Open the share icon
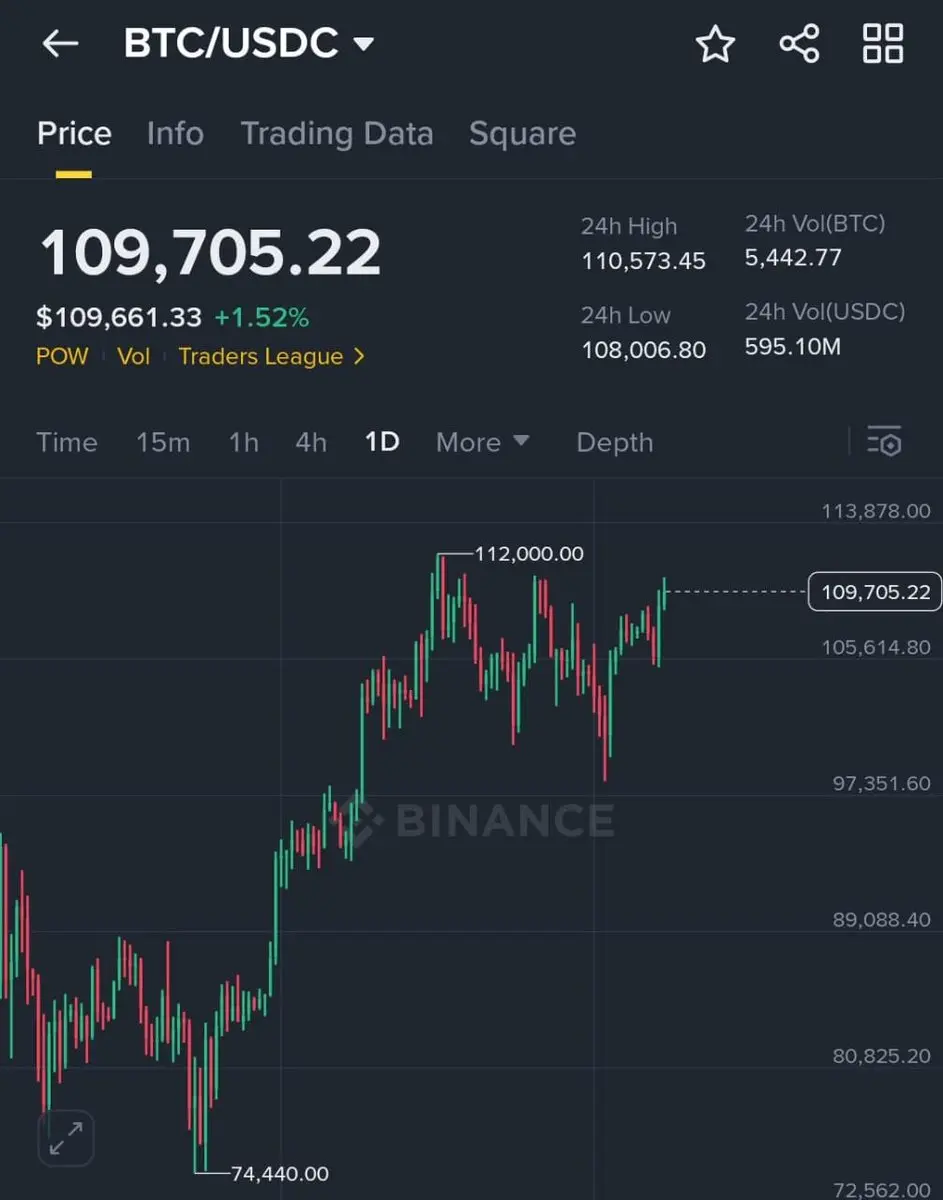 click(799, 44)
